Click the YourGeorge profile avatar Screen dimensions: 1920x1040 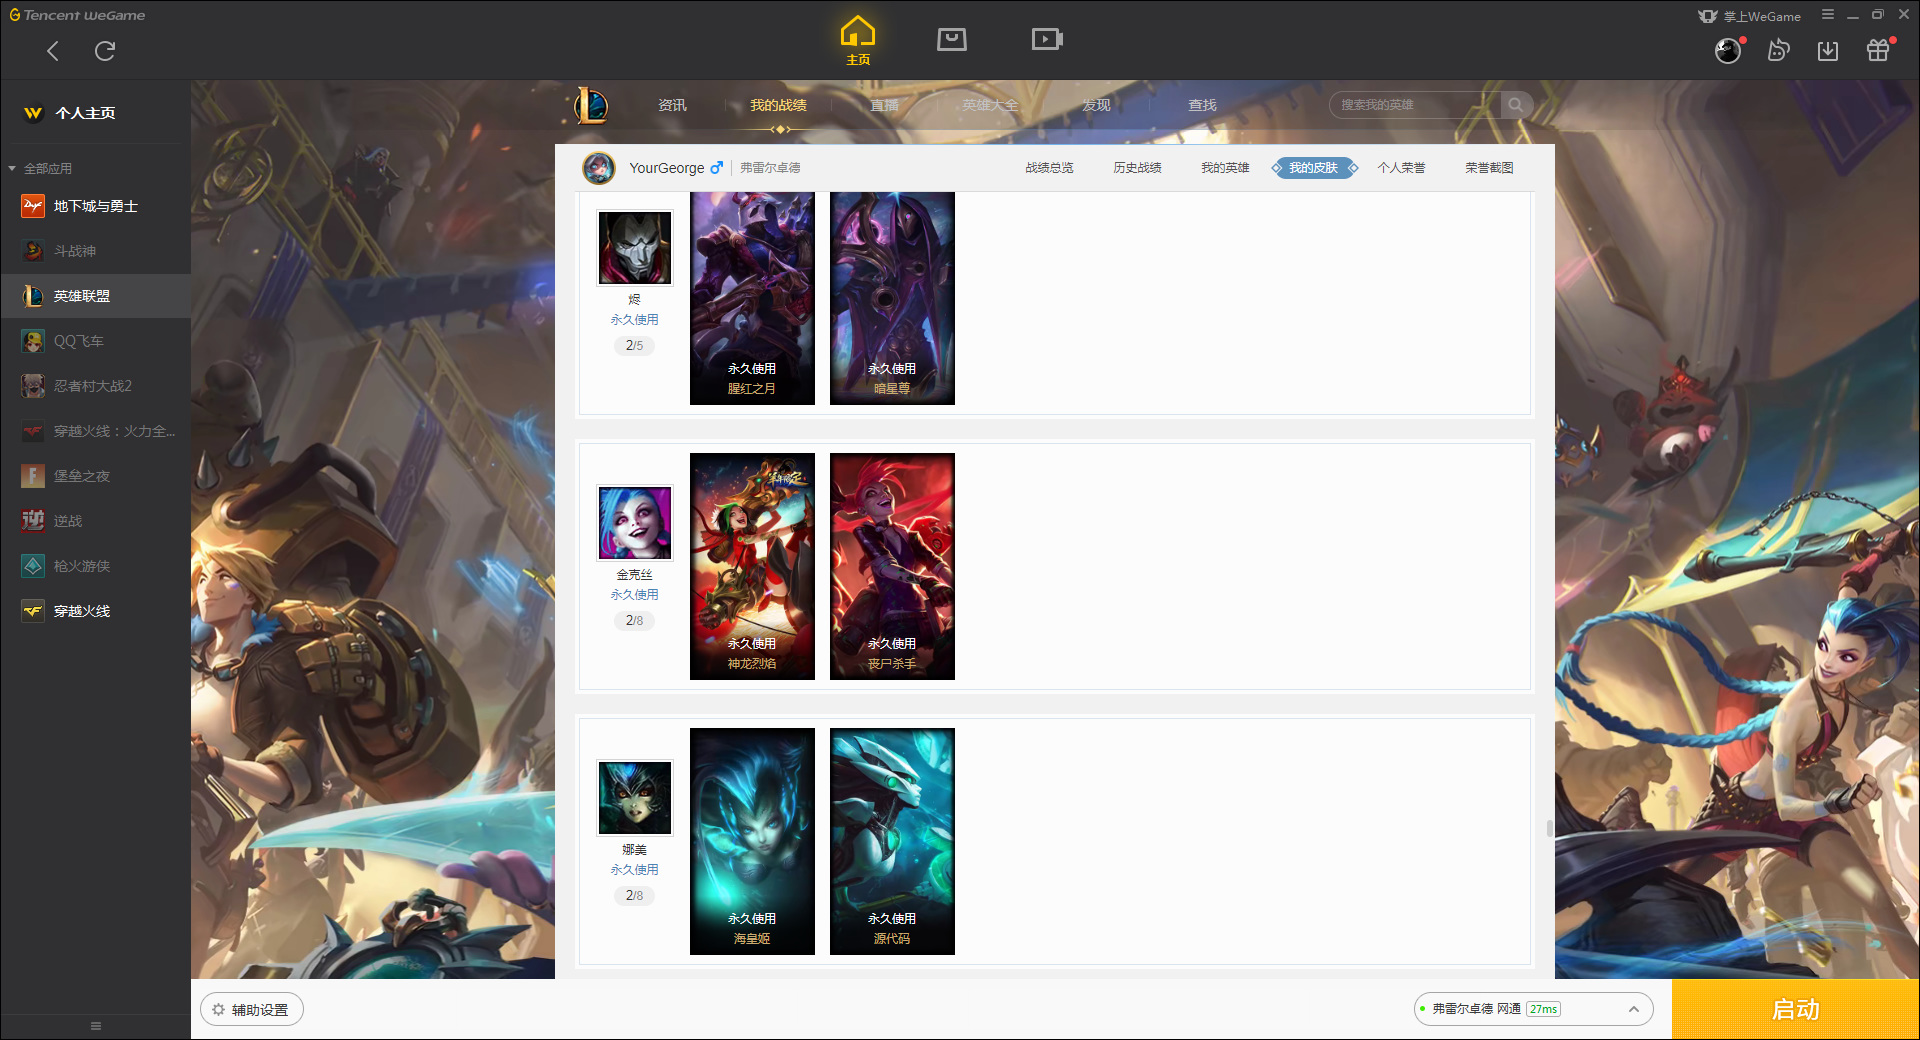[599, 168]
